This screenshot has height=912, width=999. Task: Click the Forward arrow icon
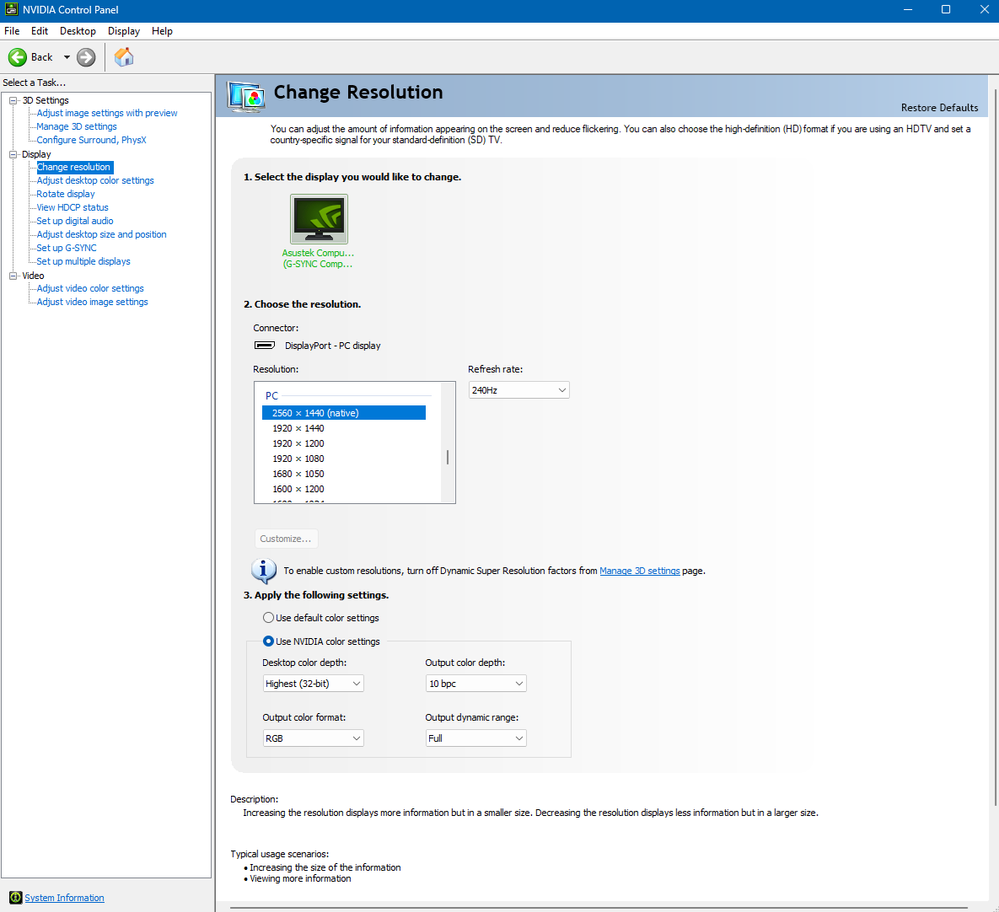click(86, 57)
